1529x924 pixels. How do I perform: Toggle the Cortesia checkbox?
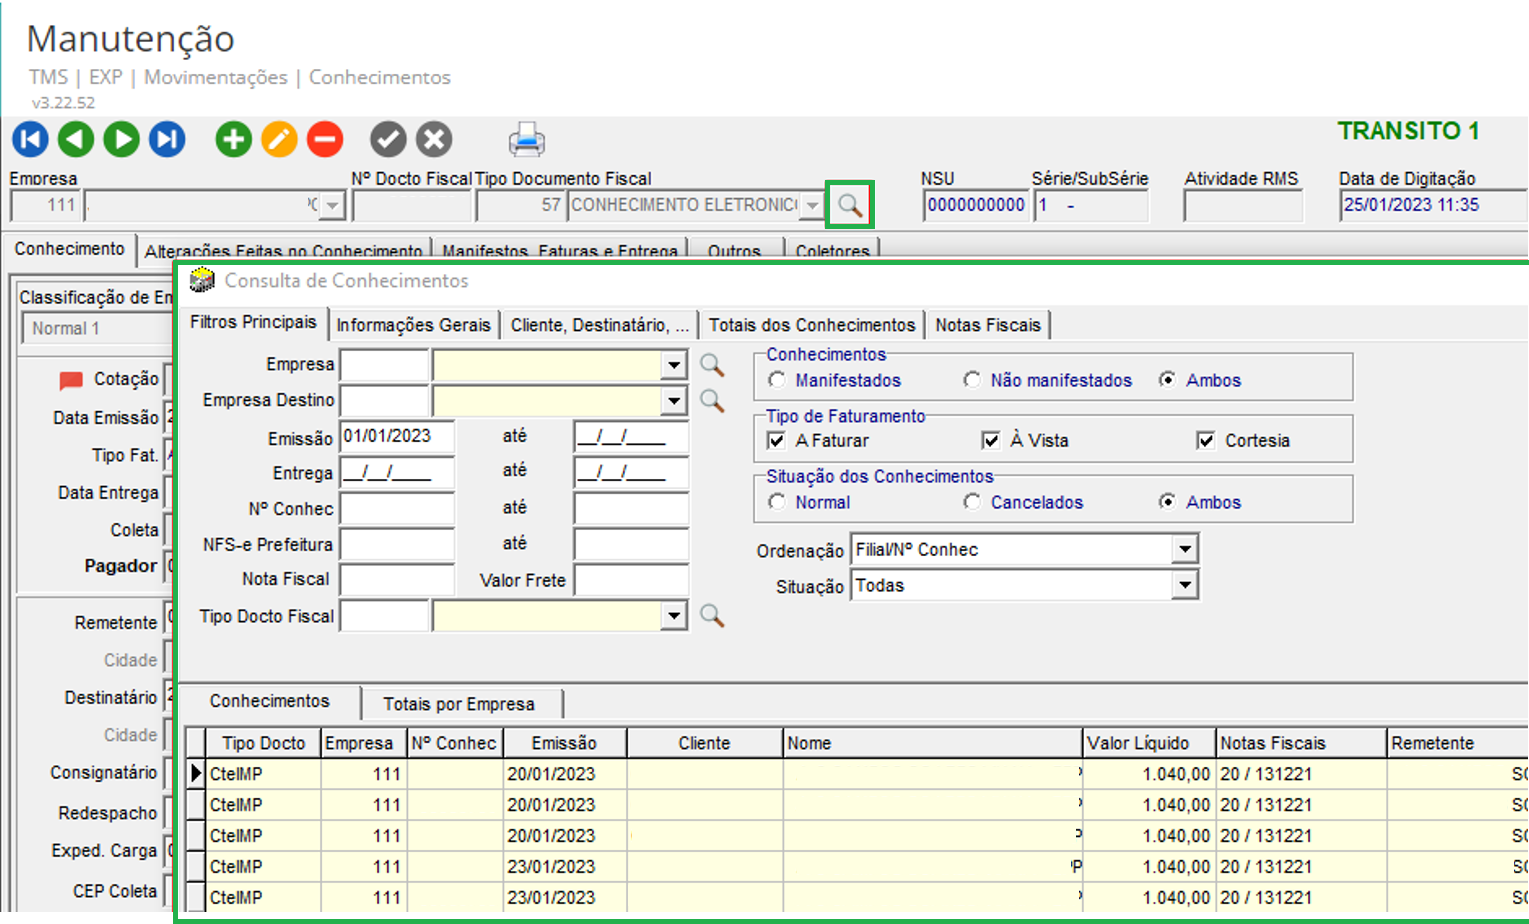[x=1206, y=441]
